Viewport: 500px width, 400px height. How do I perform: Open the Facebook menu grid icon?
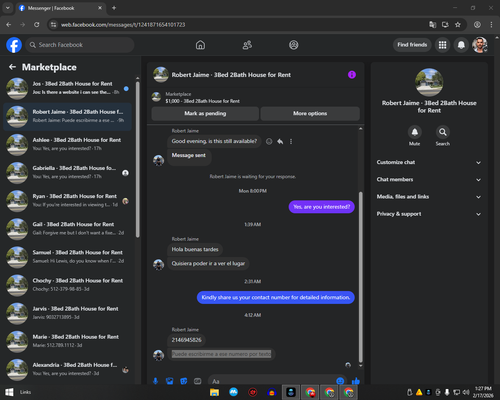[x=442, y=45]
